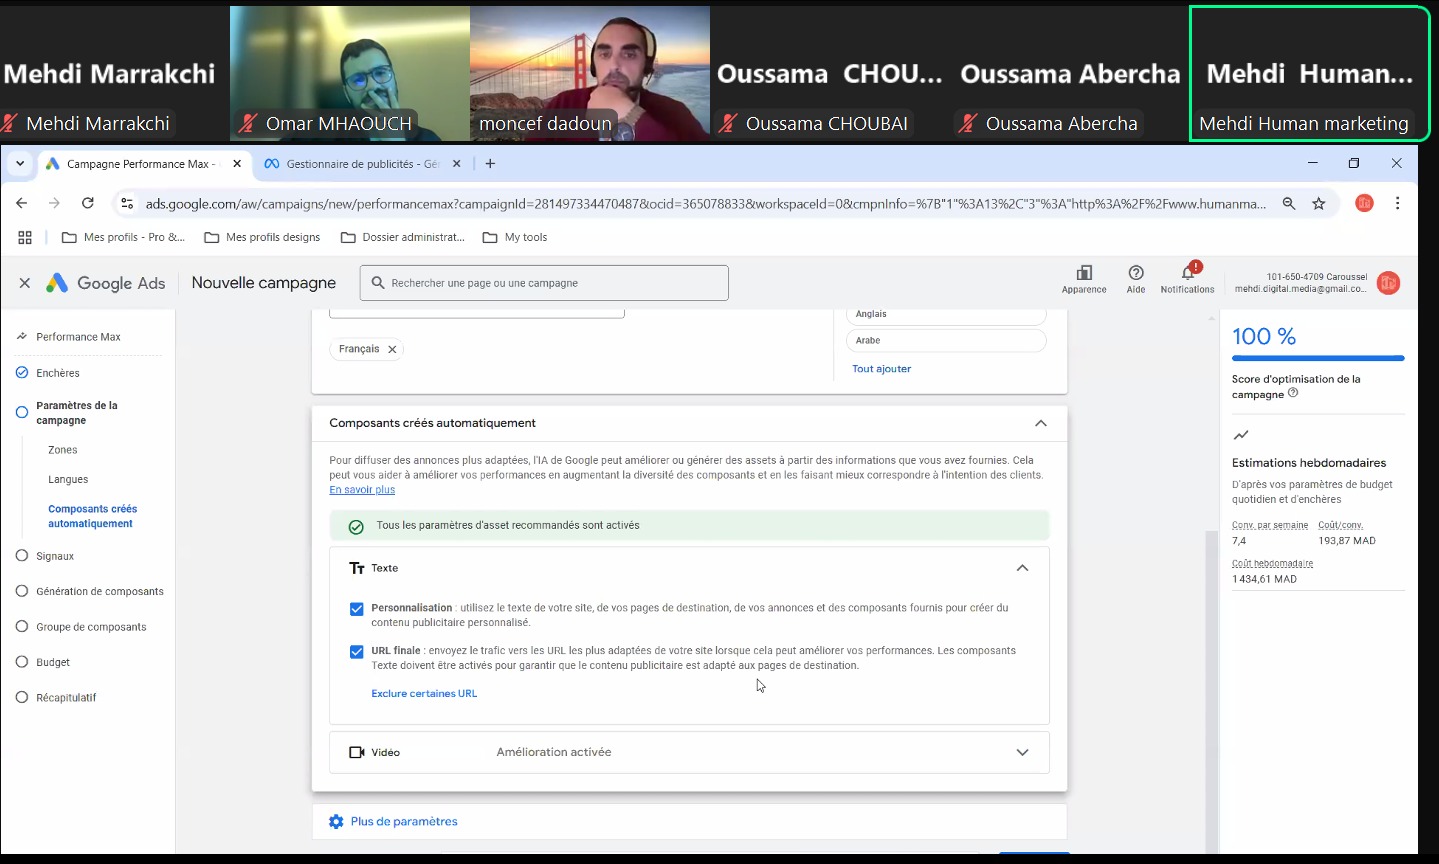Click the Exclure certaines URL link
Screen dimensions: 1439x864
point(424,694)
